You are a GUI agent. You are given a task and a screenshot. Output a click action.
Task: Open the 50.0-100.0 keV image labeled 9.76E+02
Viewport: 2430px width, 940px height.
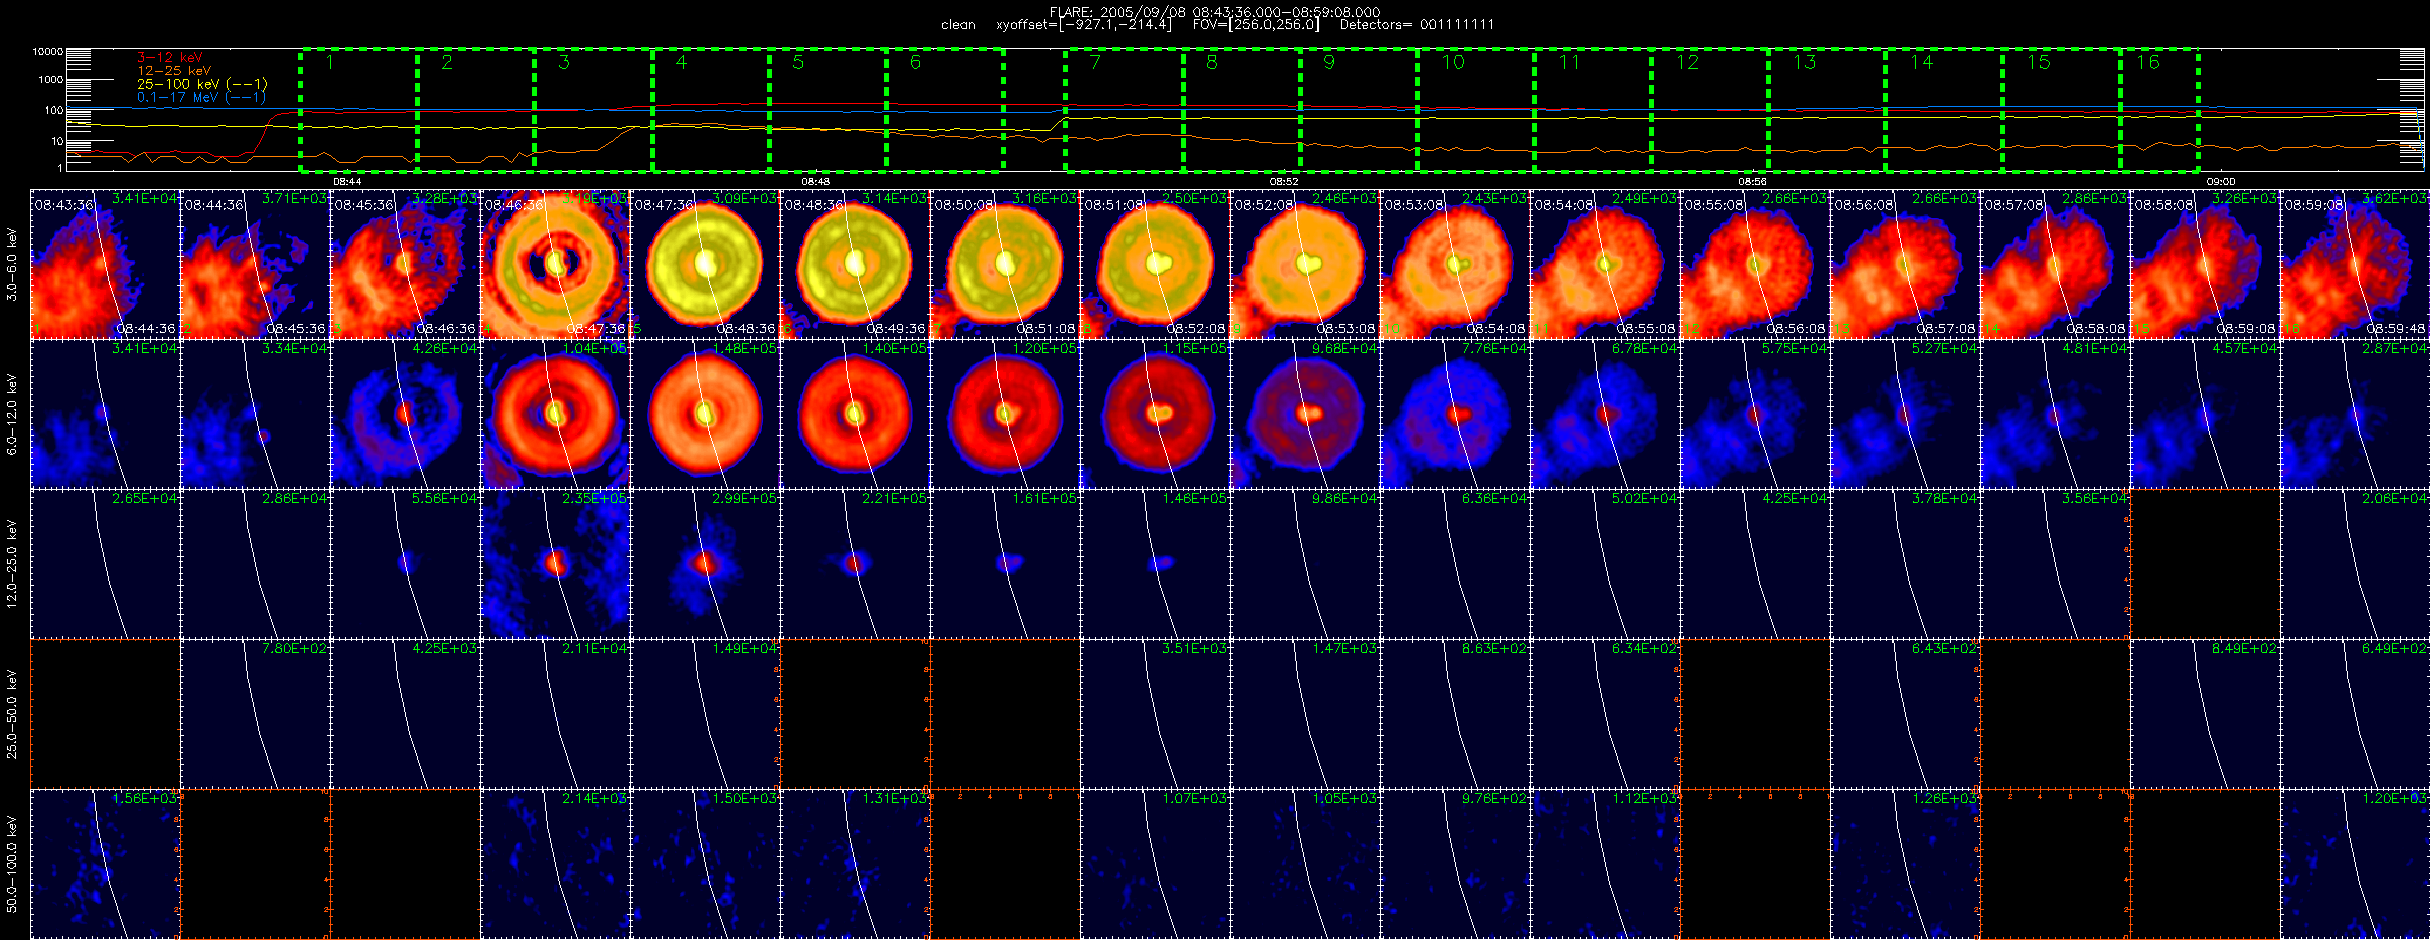click(x=1456, y=864)
